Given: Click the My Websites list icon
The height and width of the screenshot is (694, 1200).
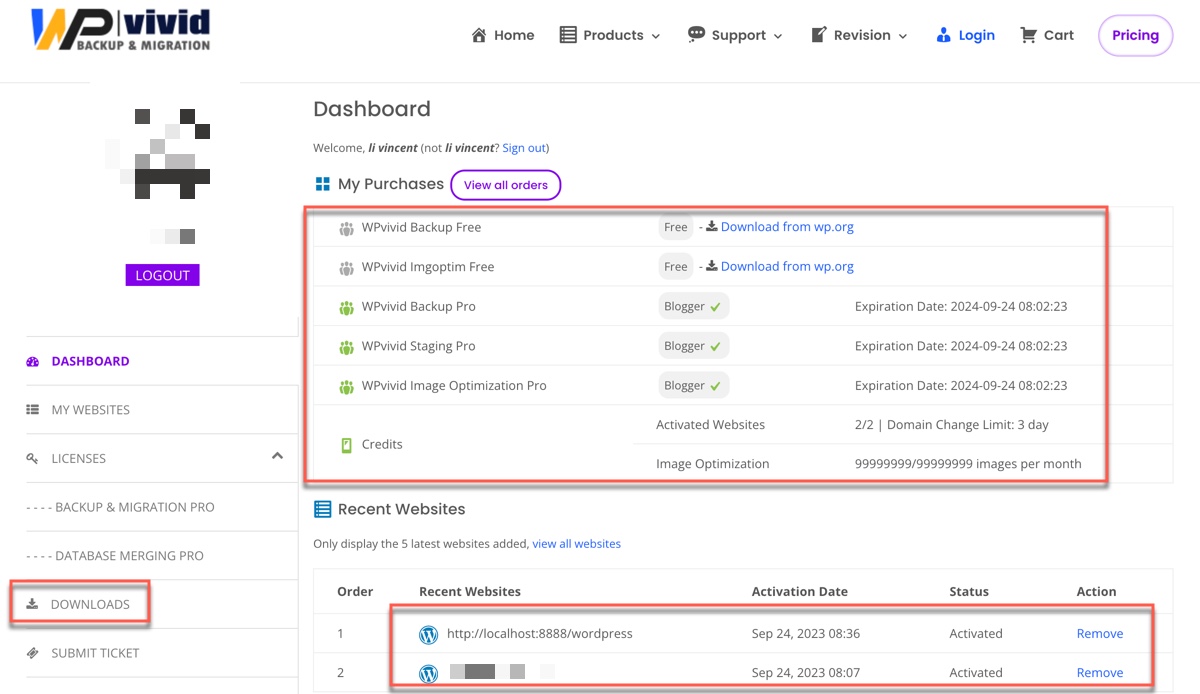Looking at the screenshot, I should [32, 410].
